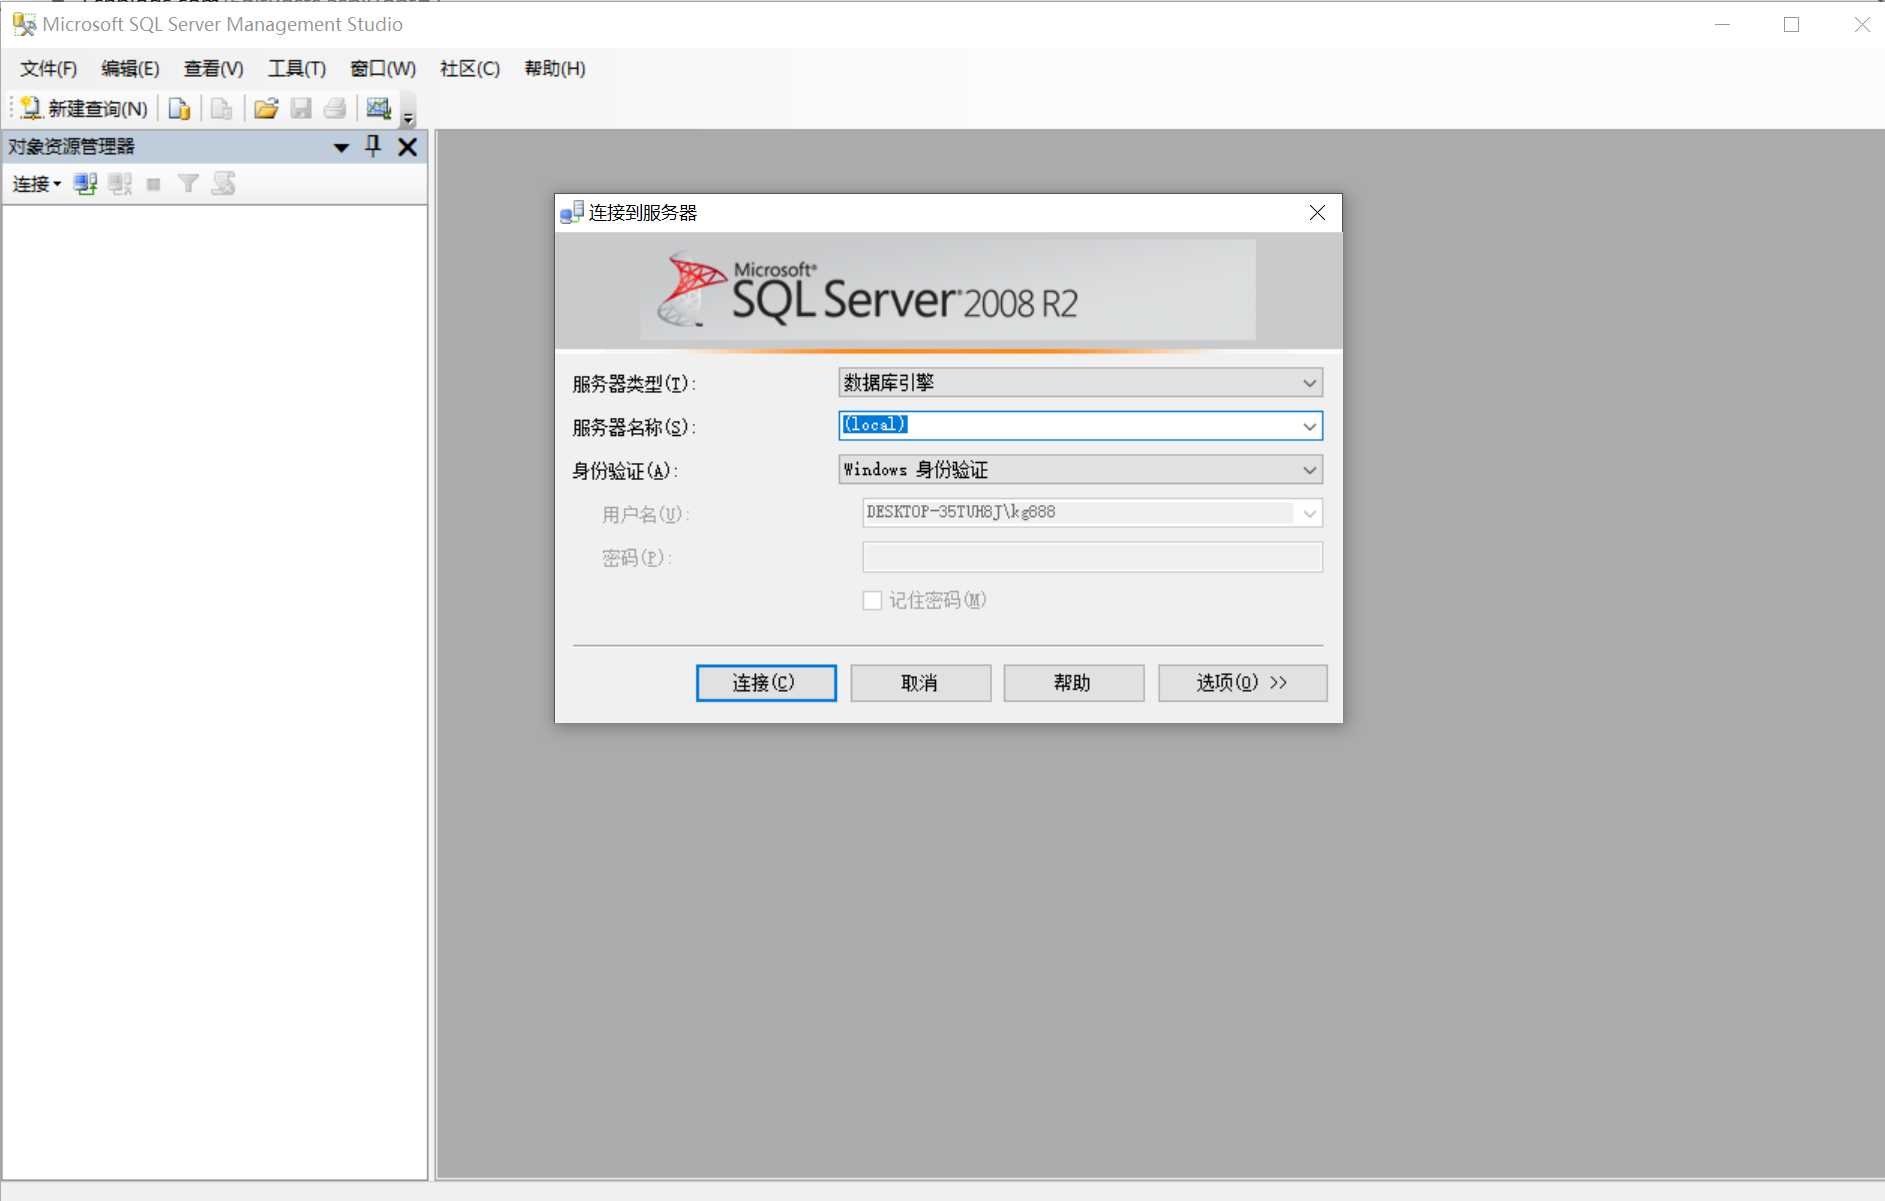Click the new database engine query icon

tap(180, 108)
